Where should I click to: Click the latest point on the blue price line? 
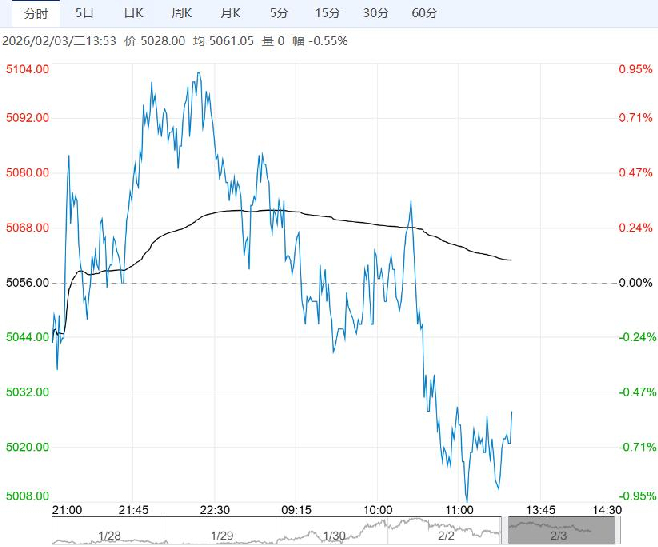512,412
